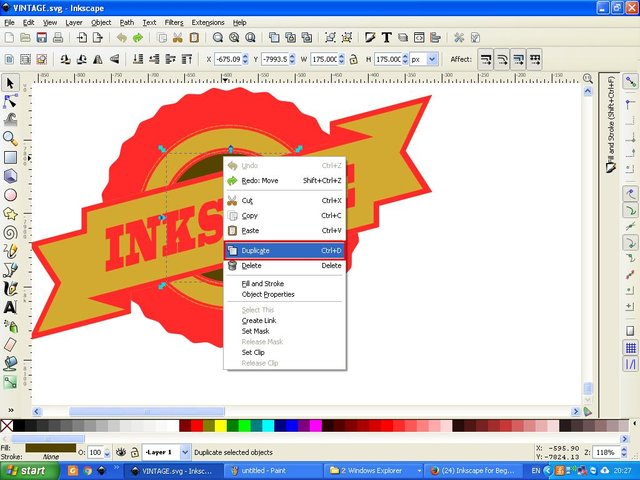Click height H spinner arrows
This screenshot has height=480, width=640.
(x=405, y=59)
